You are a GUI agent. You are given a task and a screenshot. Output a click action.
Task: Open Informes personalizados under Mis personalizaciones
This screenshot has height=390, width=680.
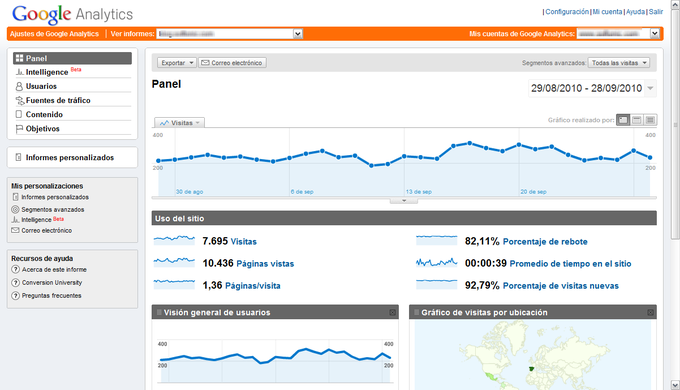coord(55,197)
